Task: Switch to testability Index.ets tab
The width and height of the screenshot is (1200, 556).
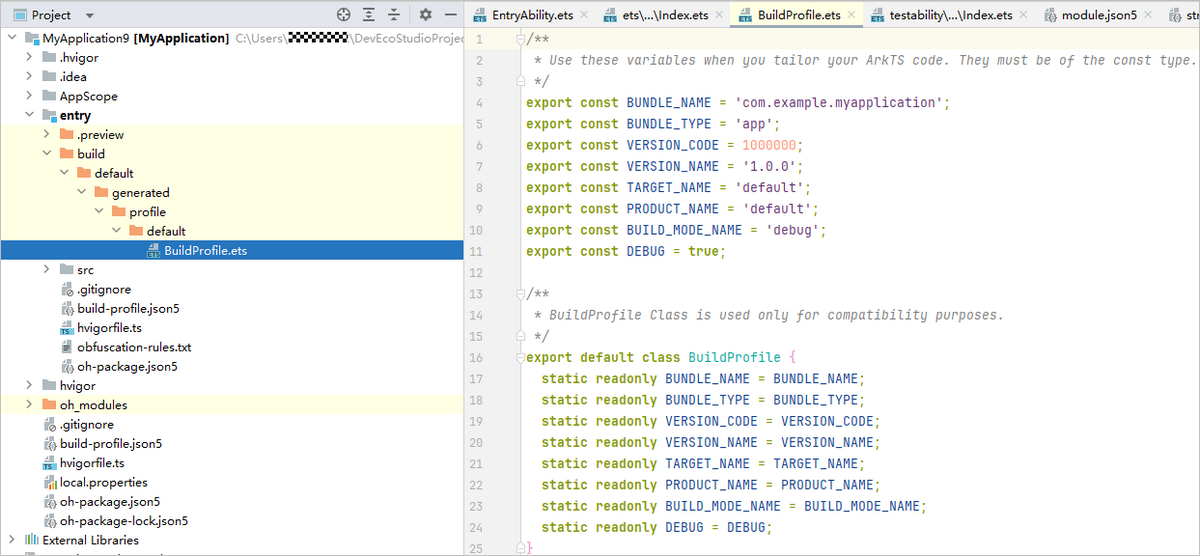Action: [x=951, y=15]
